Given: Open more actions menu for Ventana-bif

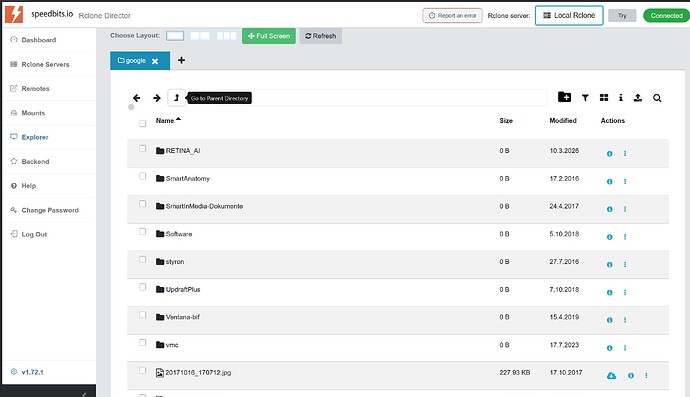Looking at the screenshot, I should 625,320.
